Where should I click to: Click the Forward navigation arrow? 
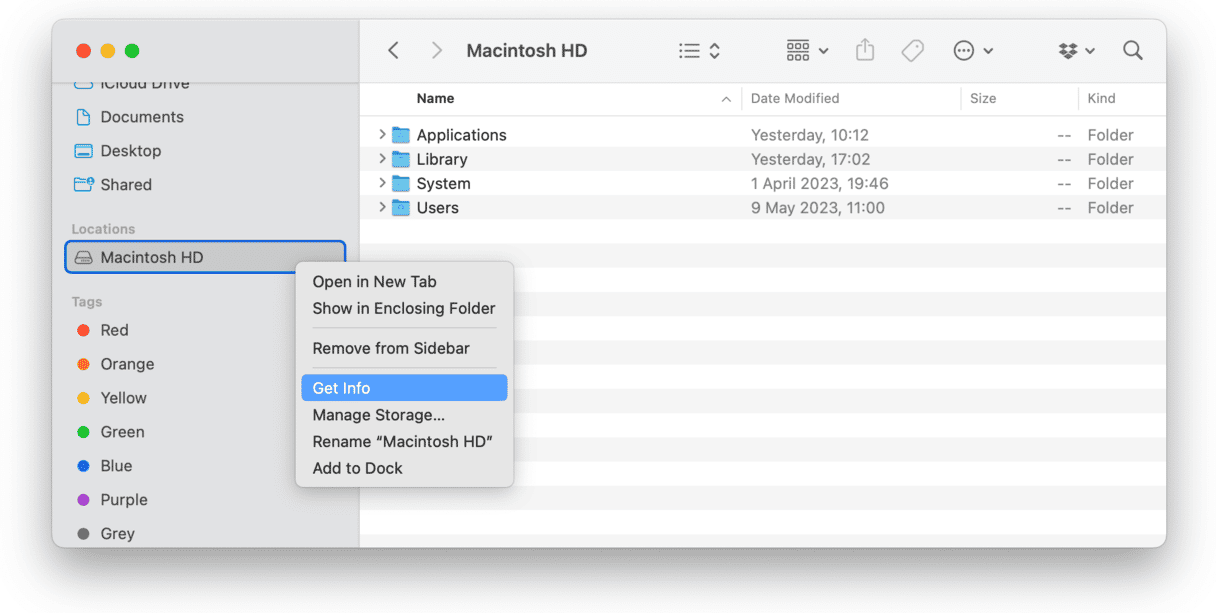click(x=436, y=51)
